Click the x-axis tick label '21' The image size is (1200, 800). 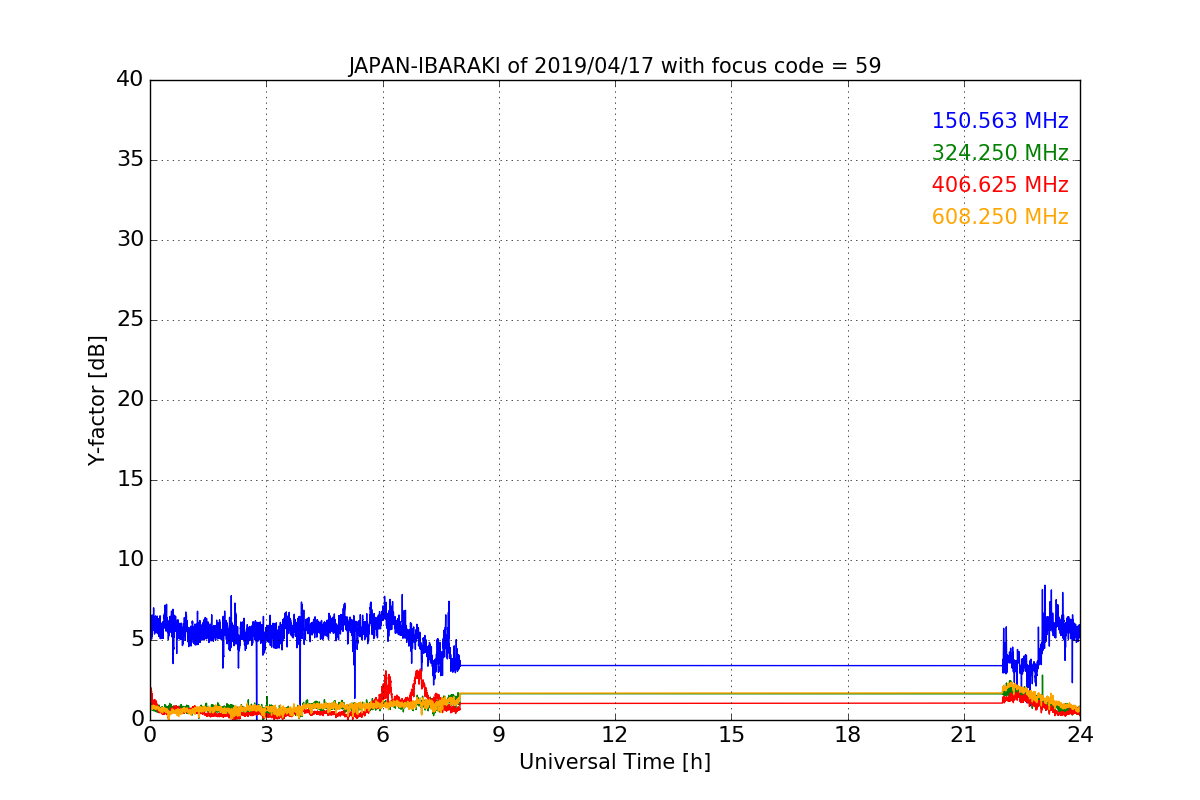point(964,734)
